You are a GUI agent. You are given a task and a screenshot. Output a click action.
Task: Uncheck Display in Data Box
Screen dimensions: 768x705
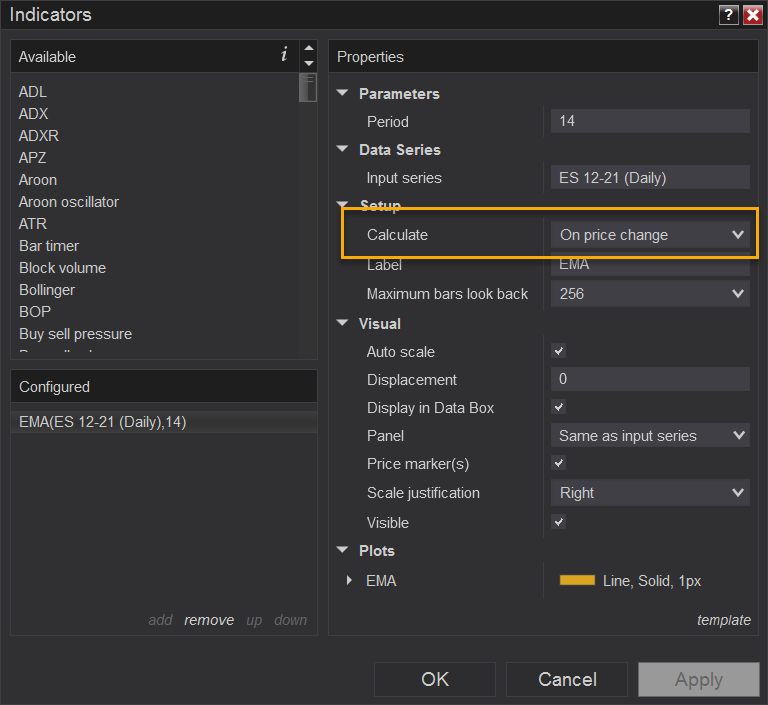click(x=559, y=408)
